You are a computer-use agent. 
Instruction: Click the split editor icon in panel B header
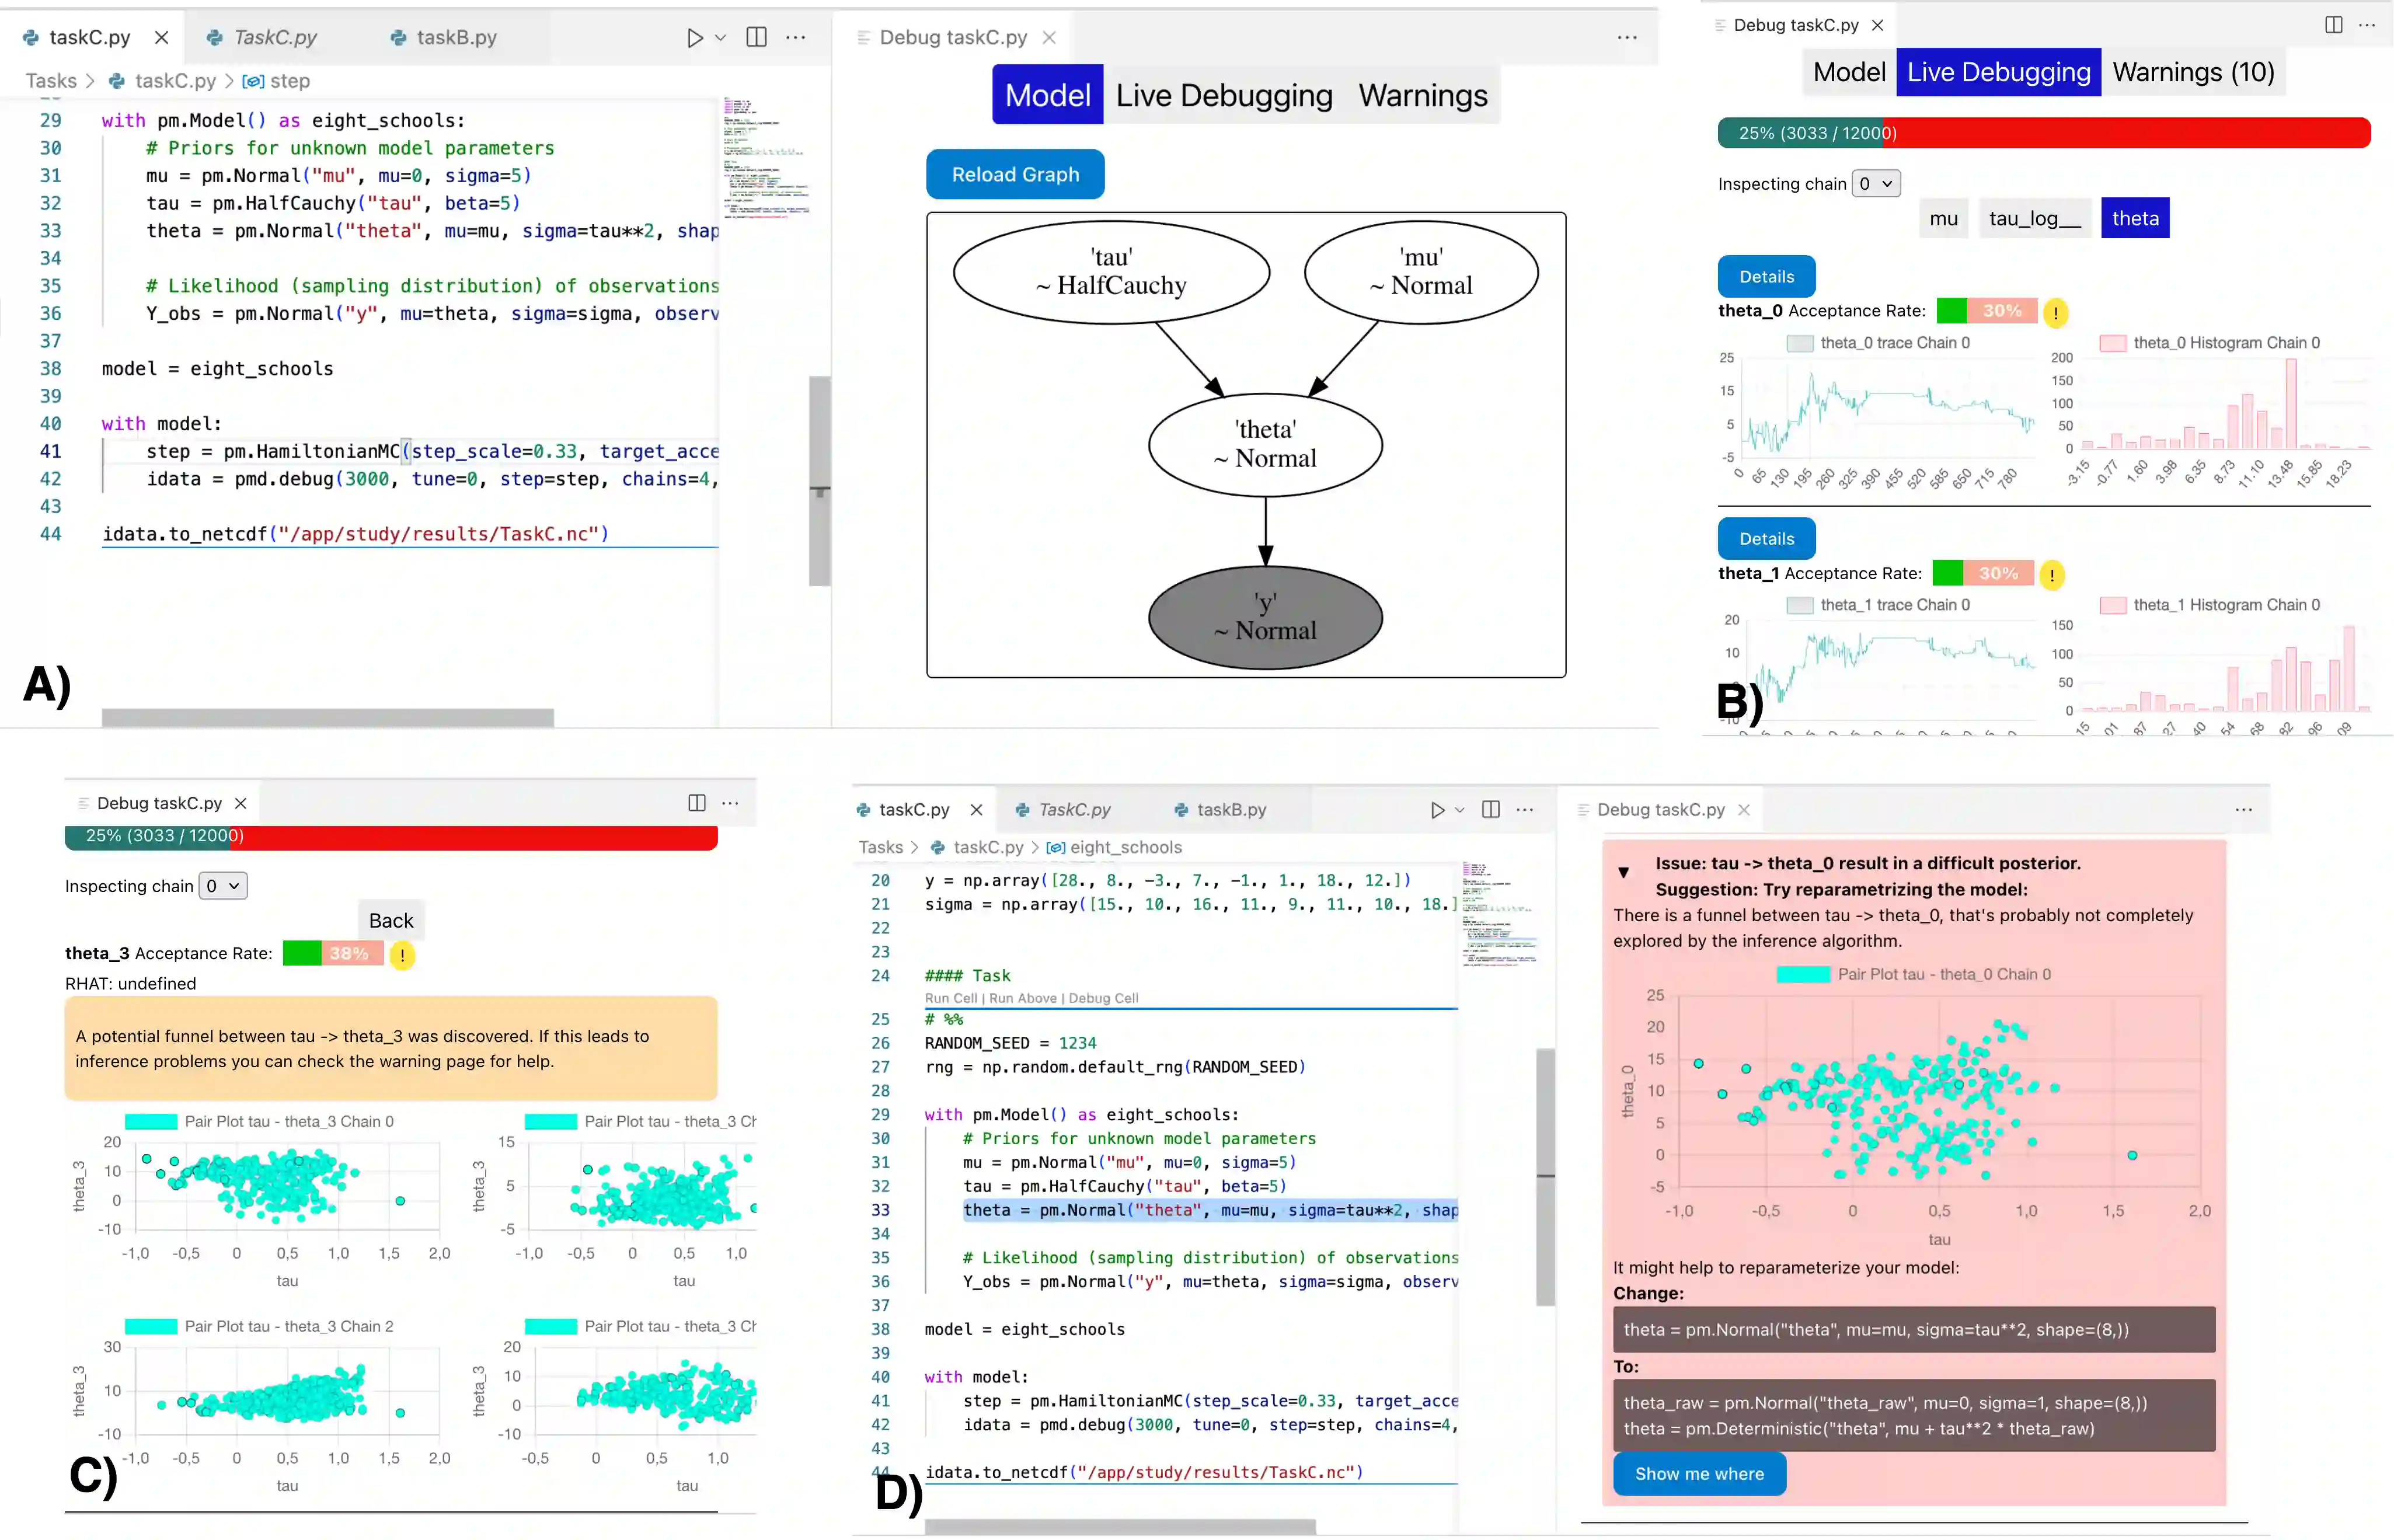click(x=2333, y=25)
